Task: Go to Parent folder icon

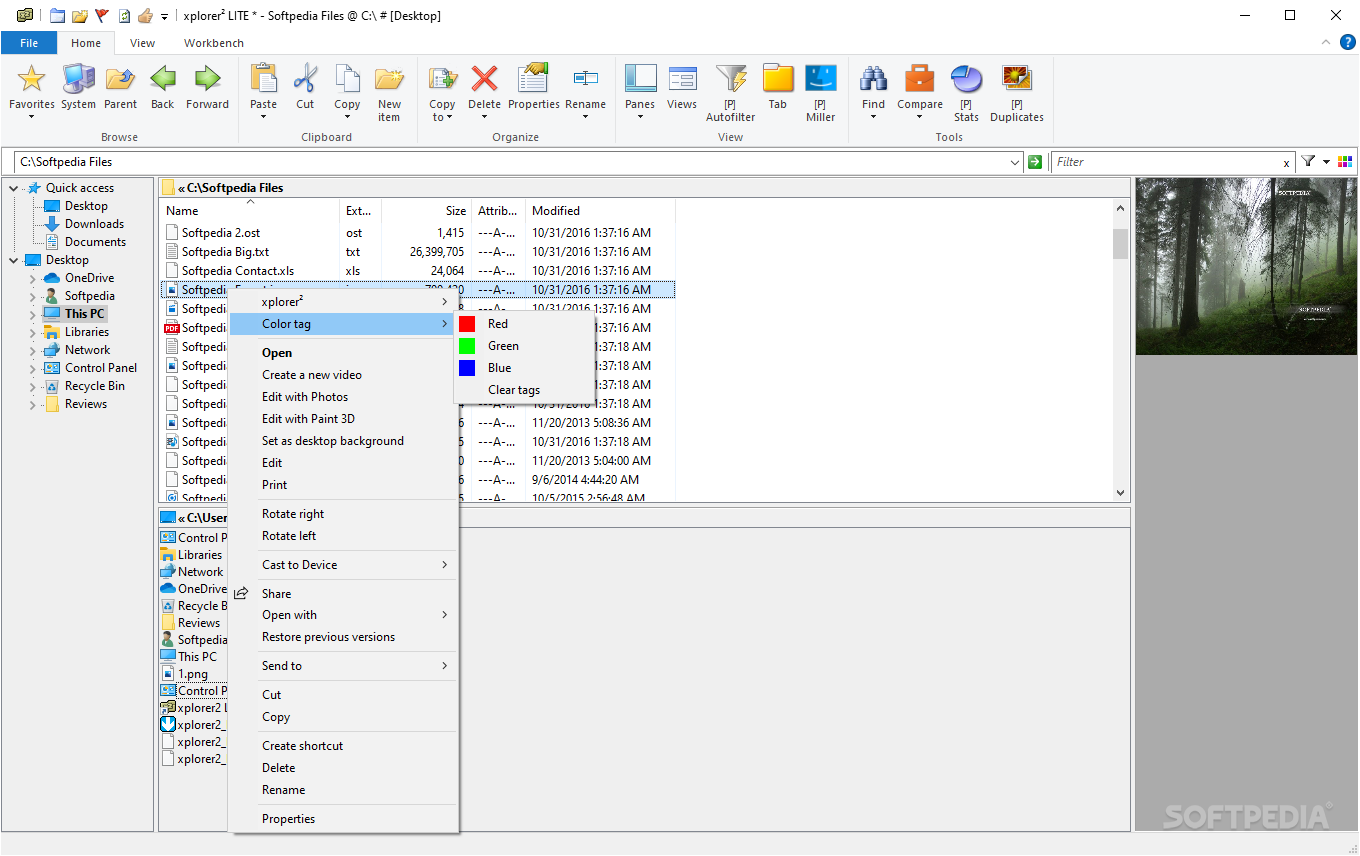Action: (x=120, y=78)
